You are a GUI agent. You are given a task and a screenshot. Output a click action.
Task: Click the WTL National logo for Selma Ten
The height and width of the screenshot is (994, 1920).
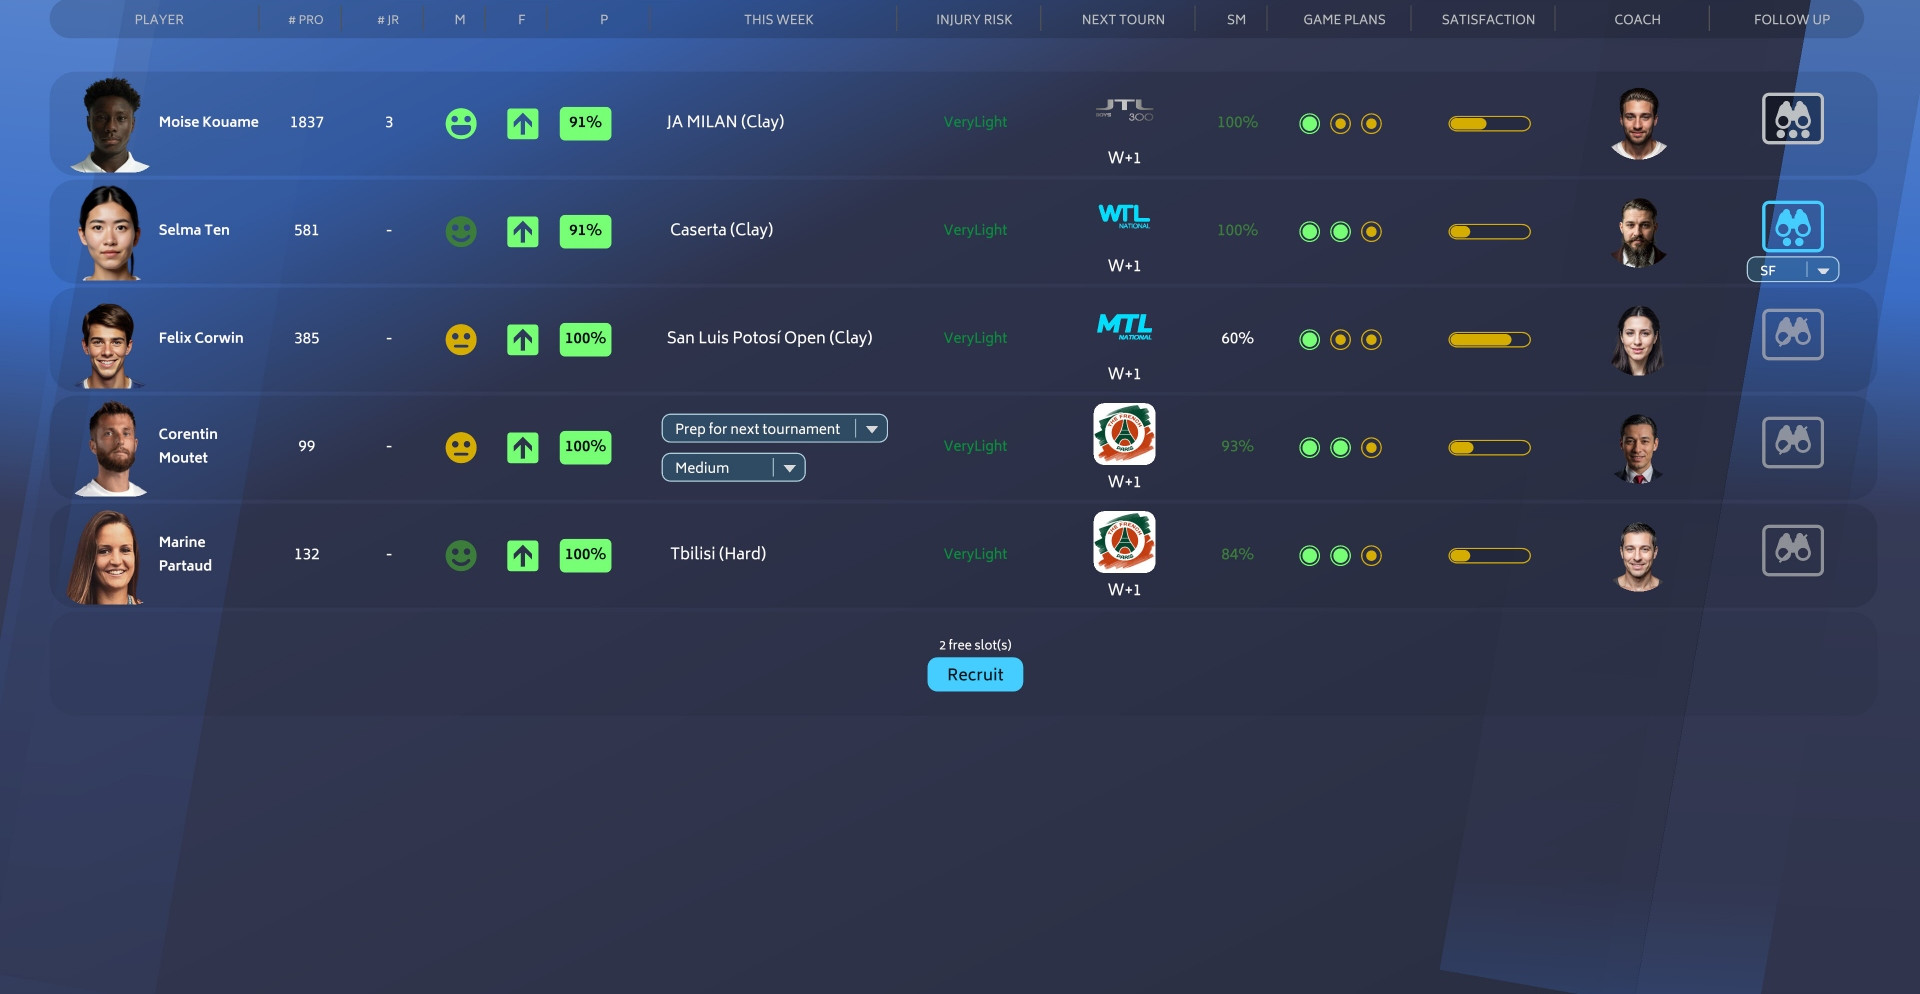[x=1124, y=217]
